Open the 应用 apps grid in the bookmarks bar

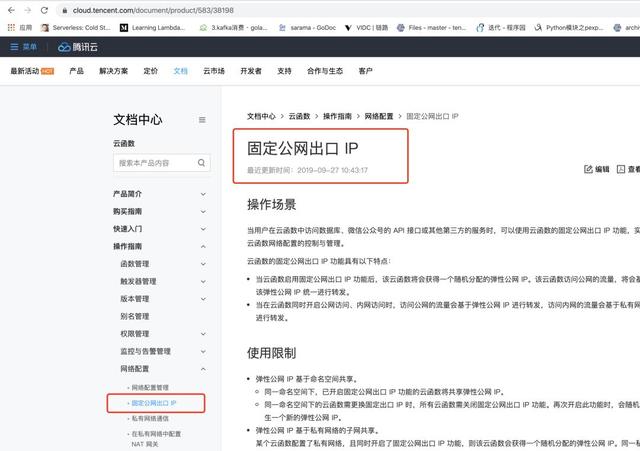tap(20, 28)
